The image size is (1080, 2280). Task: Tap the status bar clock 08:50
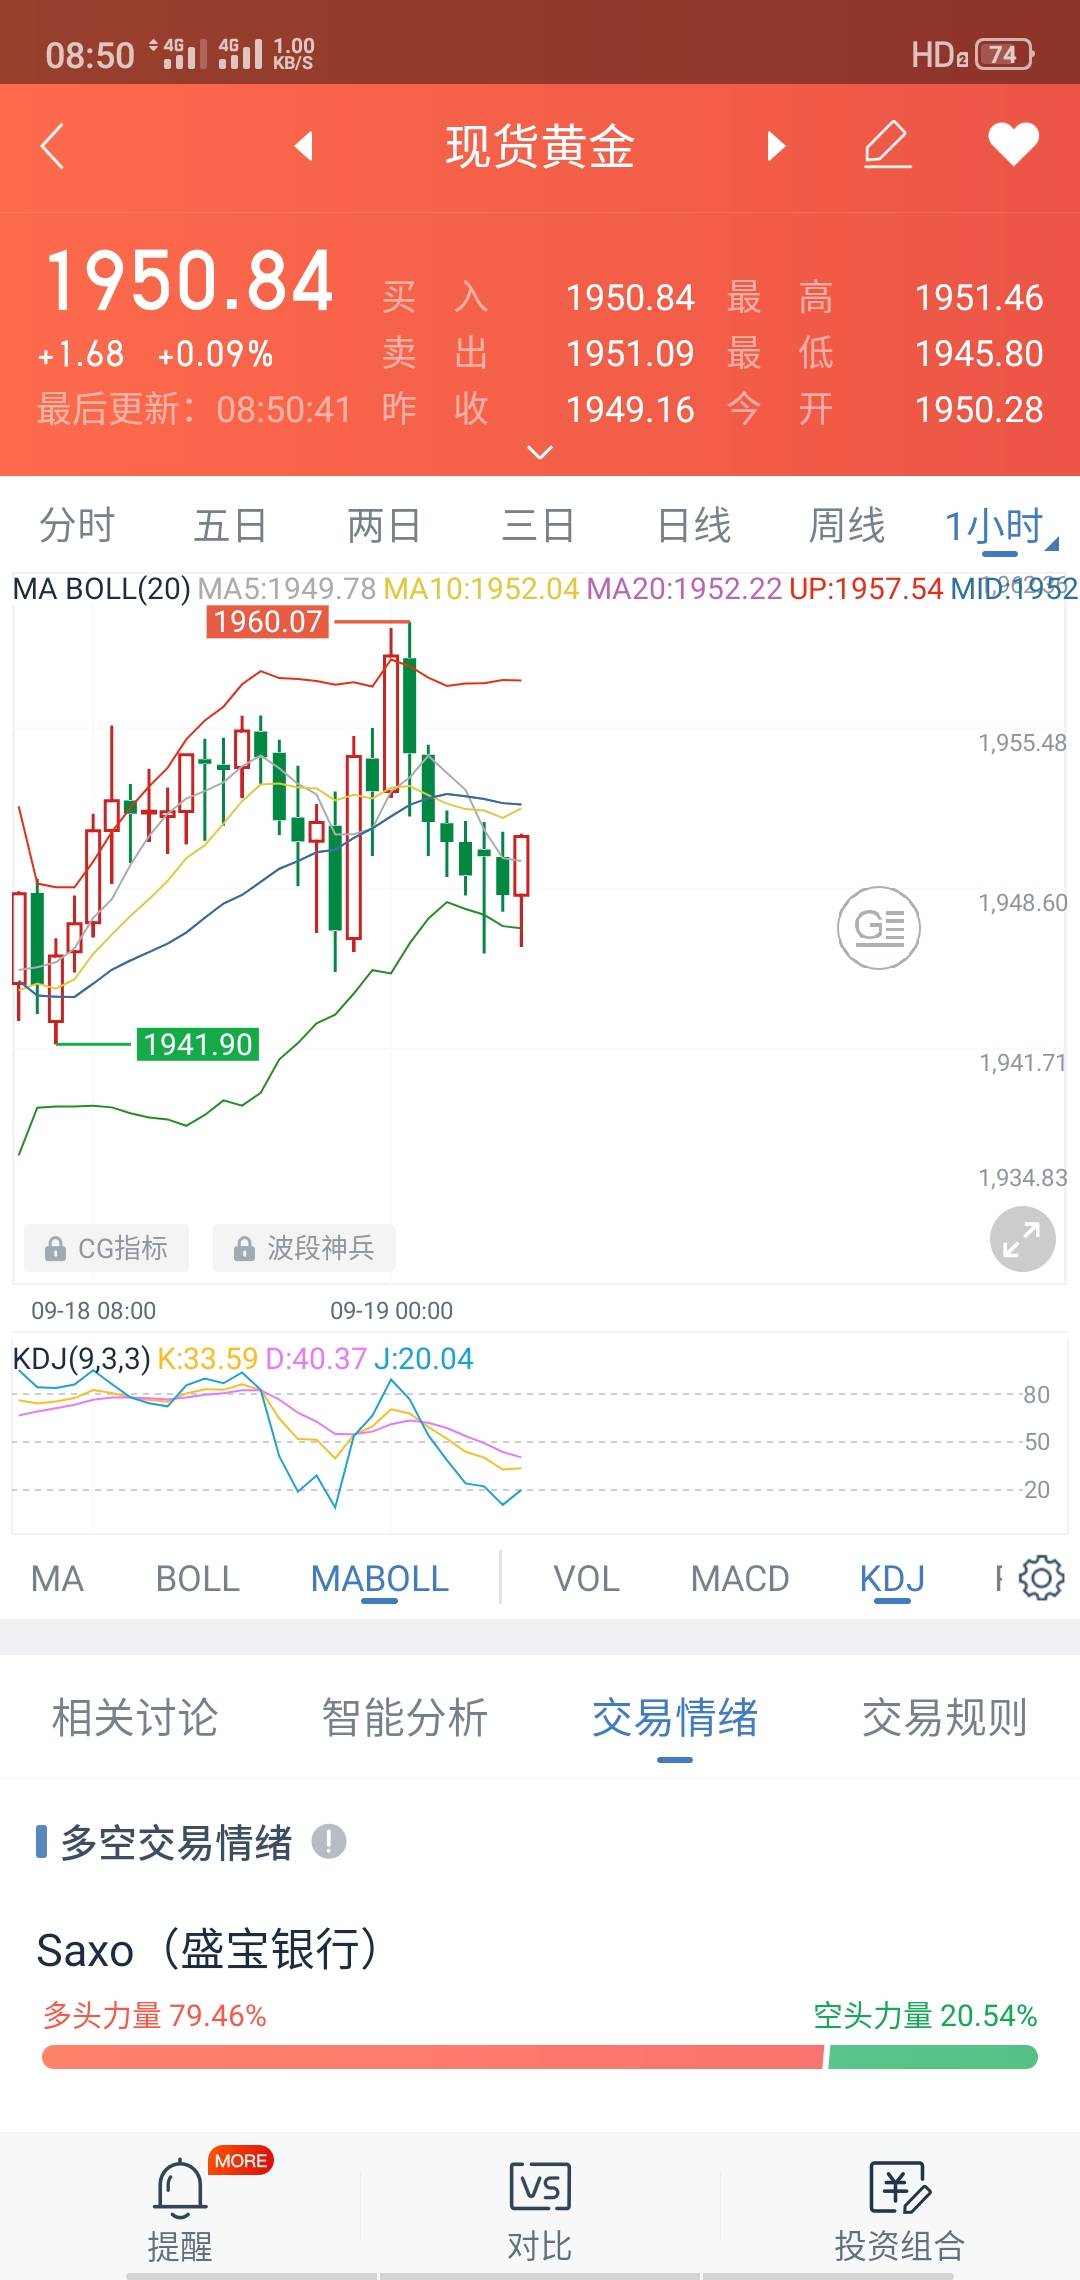[x=90, y=55]
